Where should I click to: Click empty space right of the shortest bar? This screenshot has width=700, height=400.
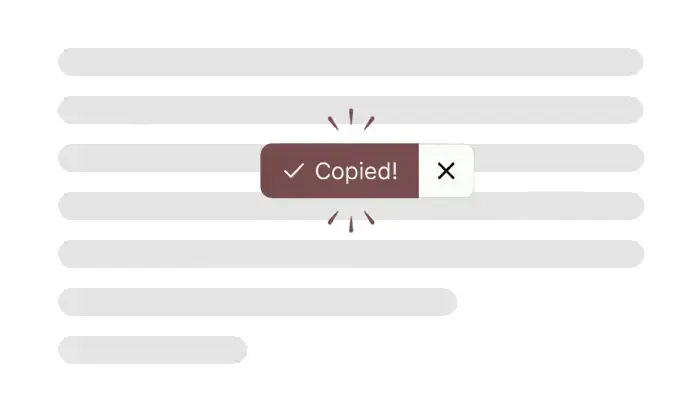pos(450,350)
